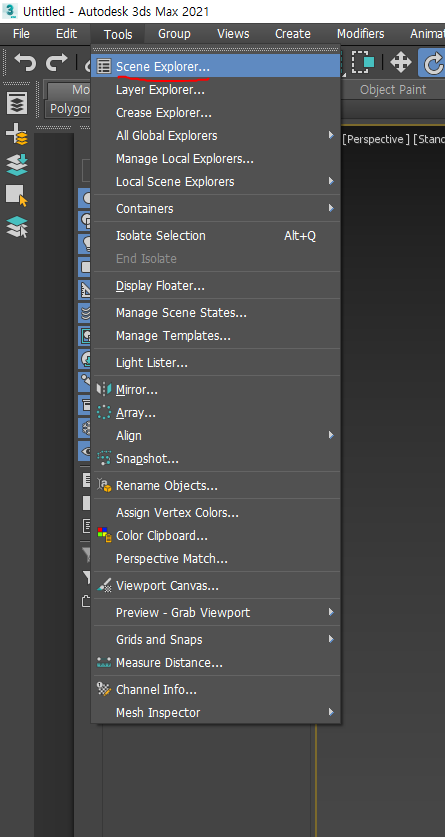This screenshot has height=837, width=445.
Task: Open the Edit menu
Action: pos(66,34)
